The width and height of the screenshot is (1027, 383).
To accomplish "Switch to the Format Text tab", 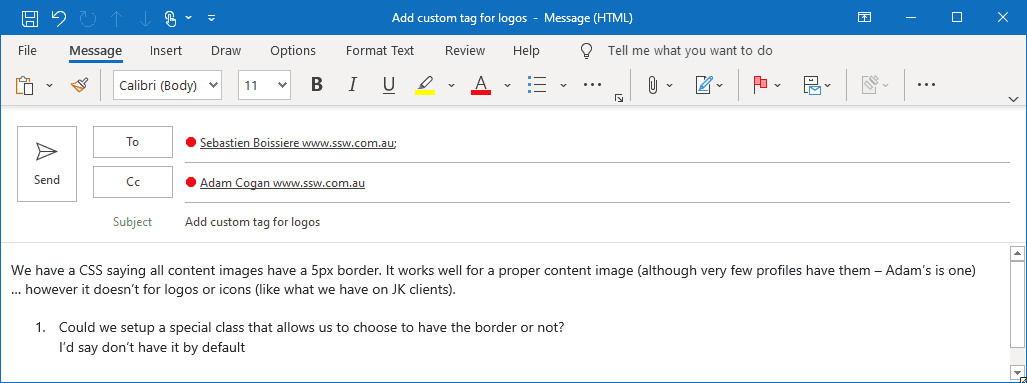I will pyautogui.click(x=380, y=50).
